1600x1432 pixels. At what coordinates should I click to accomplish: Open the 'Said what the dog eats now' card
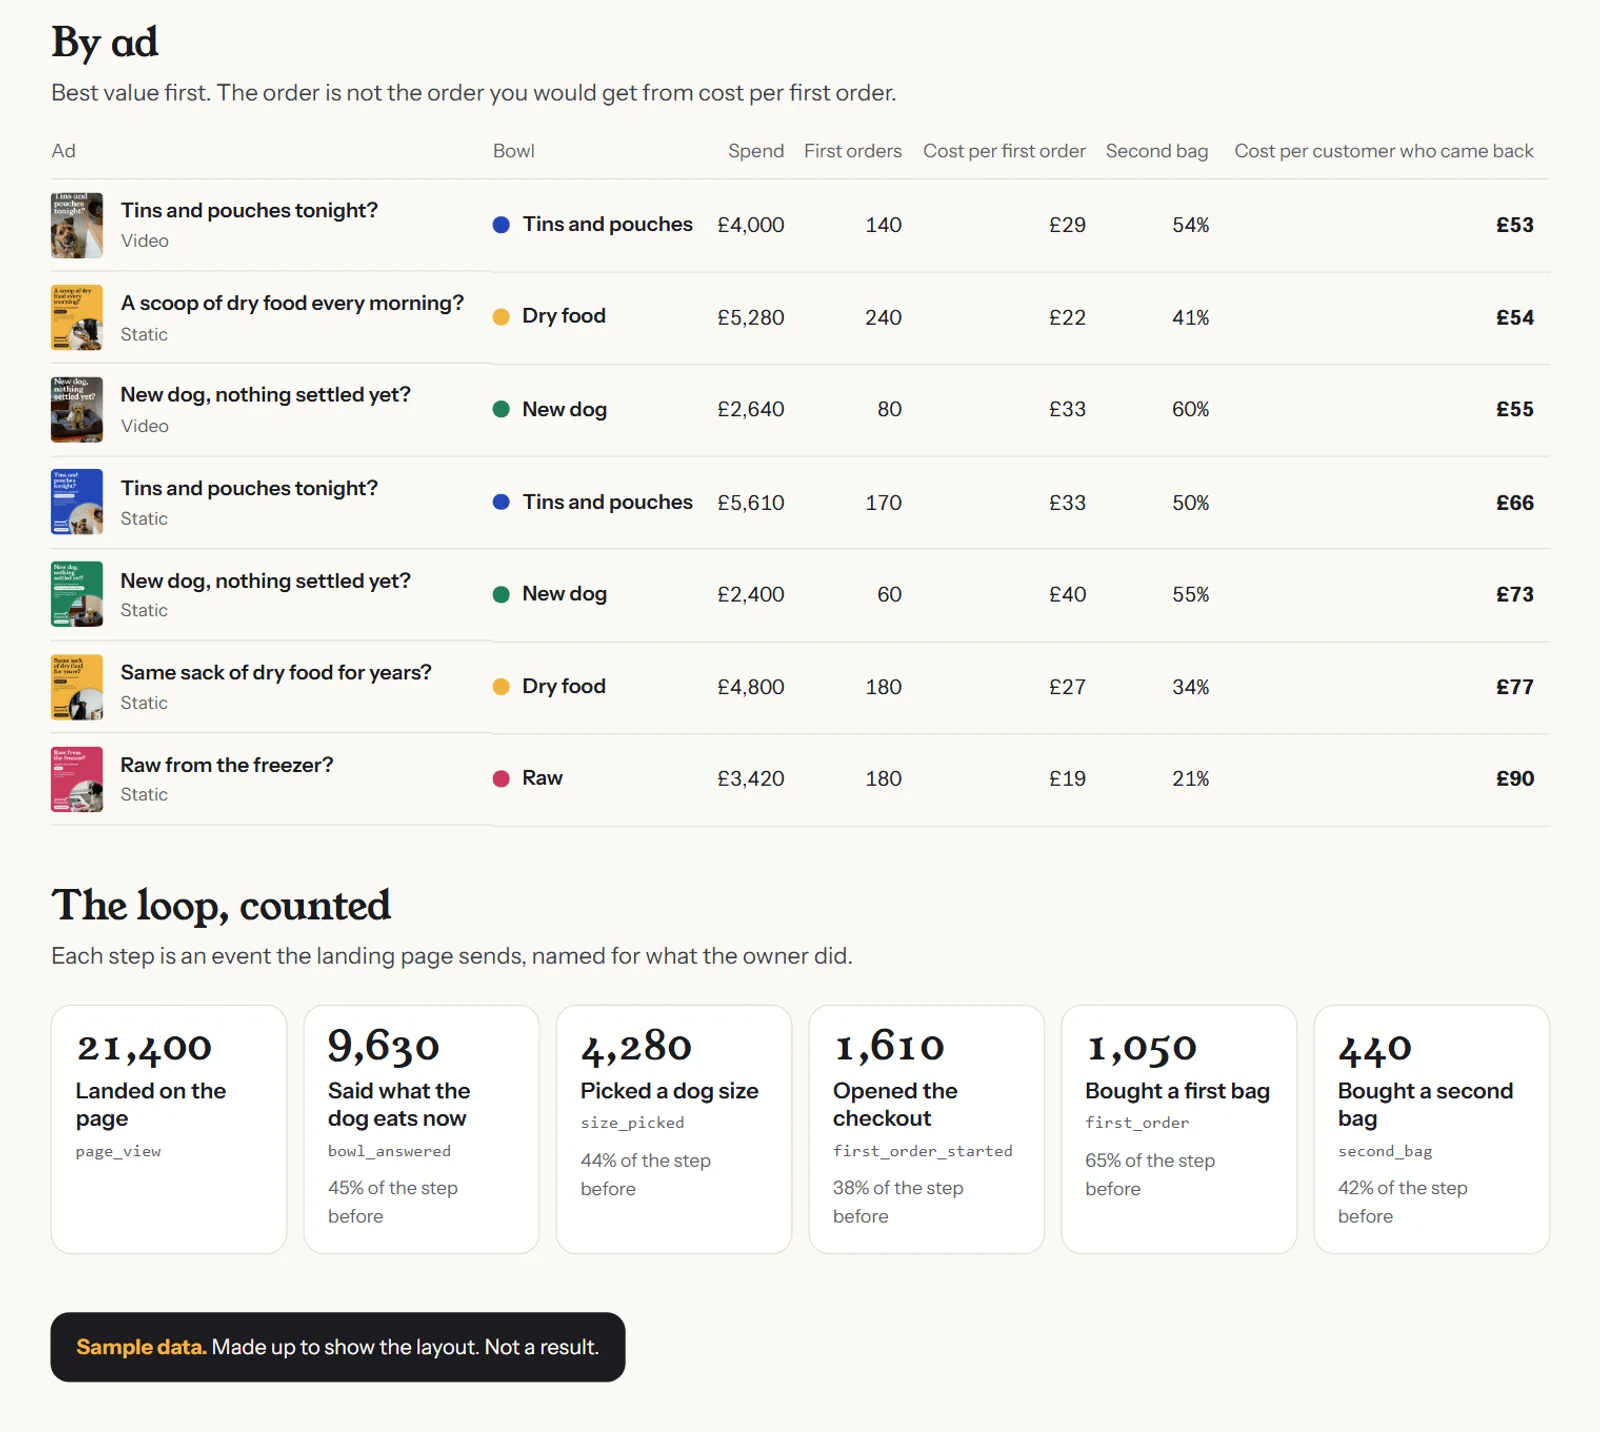point(421,1129)
